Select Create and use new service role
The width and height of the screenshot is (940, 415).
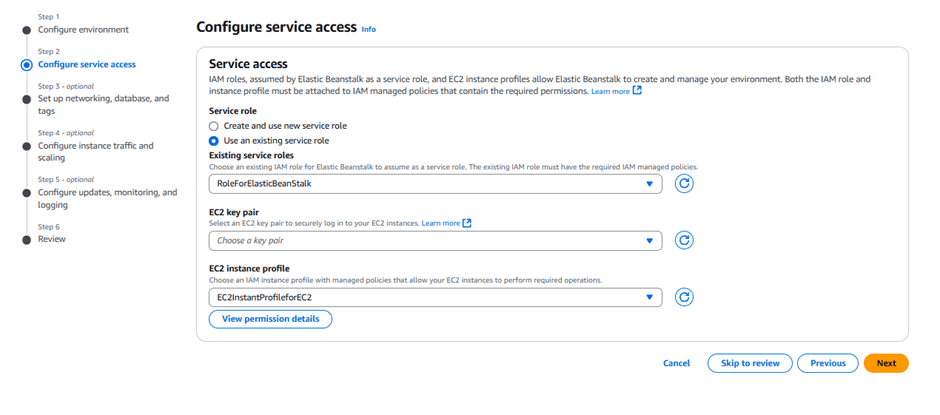(214, 126)
